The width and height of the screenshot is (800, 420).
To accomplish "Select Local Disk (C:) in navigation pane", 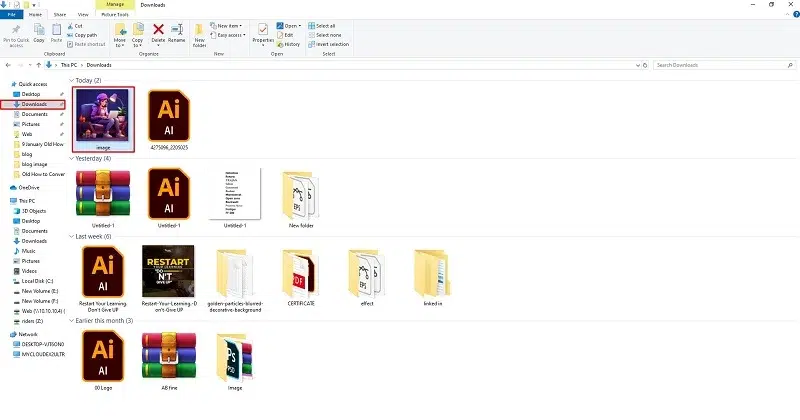I will tap(33, 281).
